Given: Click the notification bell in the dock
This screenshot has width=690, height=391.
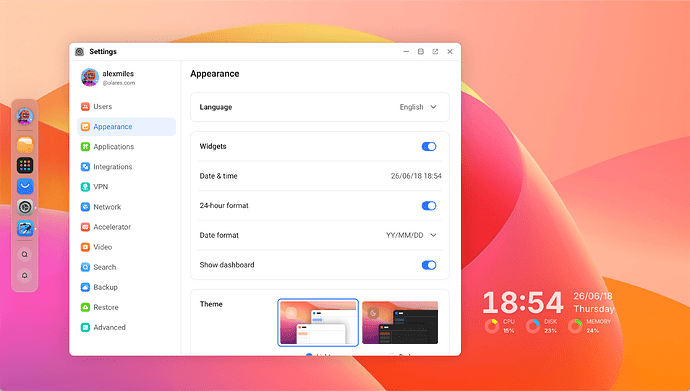Looking at the screenshot, I should point(25,275).
